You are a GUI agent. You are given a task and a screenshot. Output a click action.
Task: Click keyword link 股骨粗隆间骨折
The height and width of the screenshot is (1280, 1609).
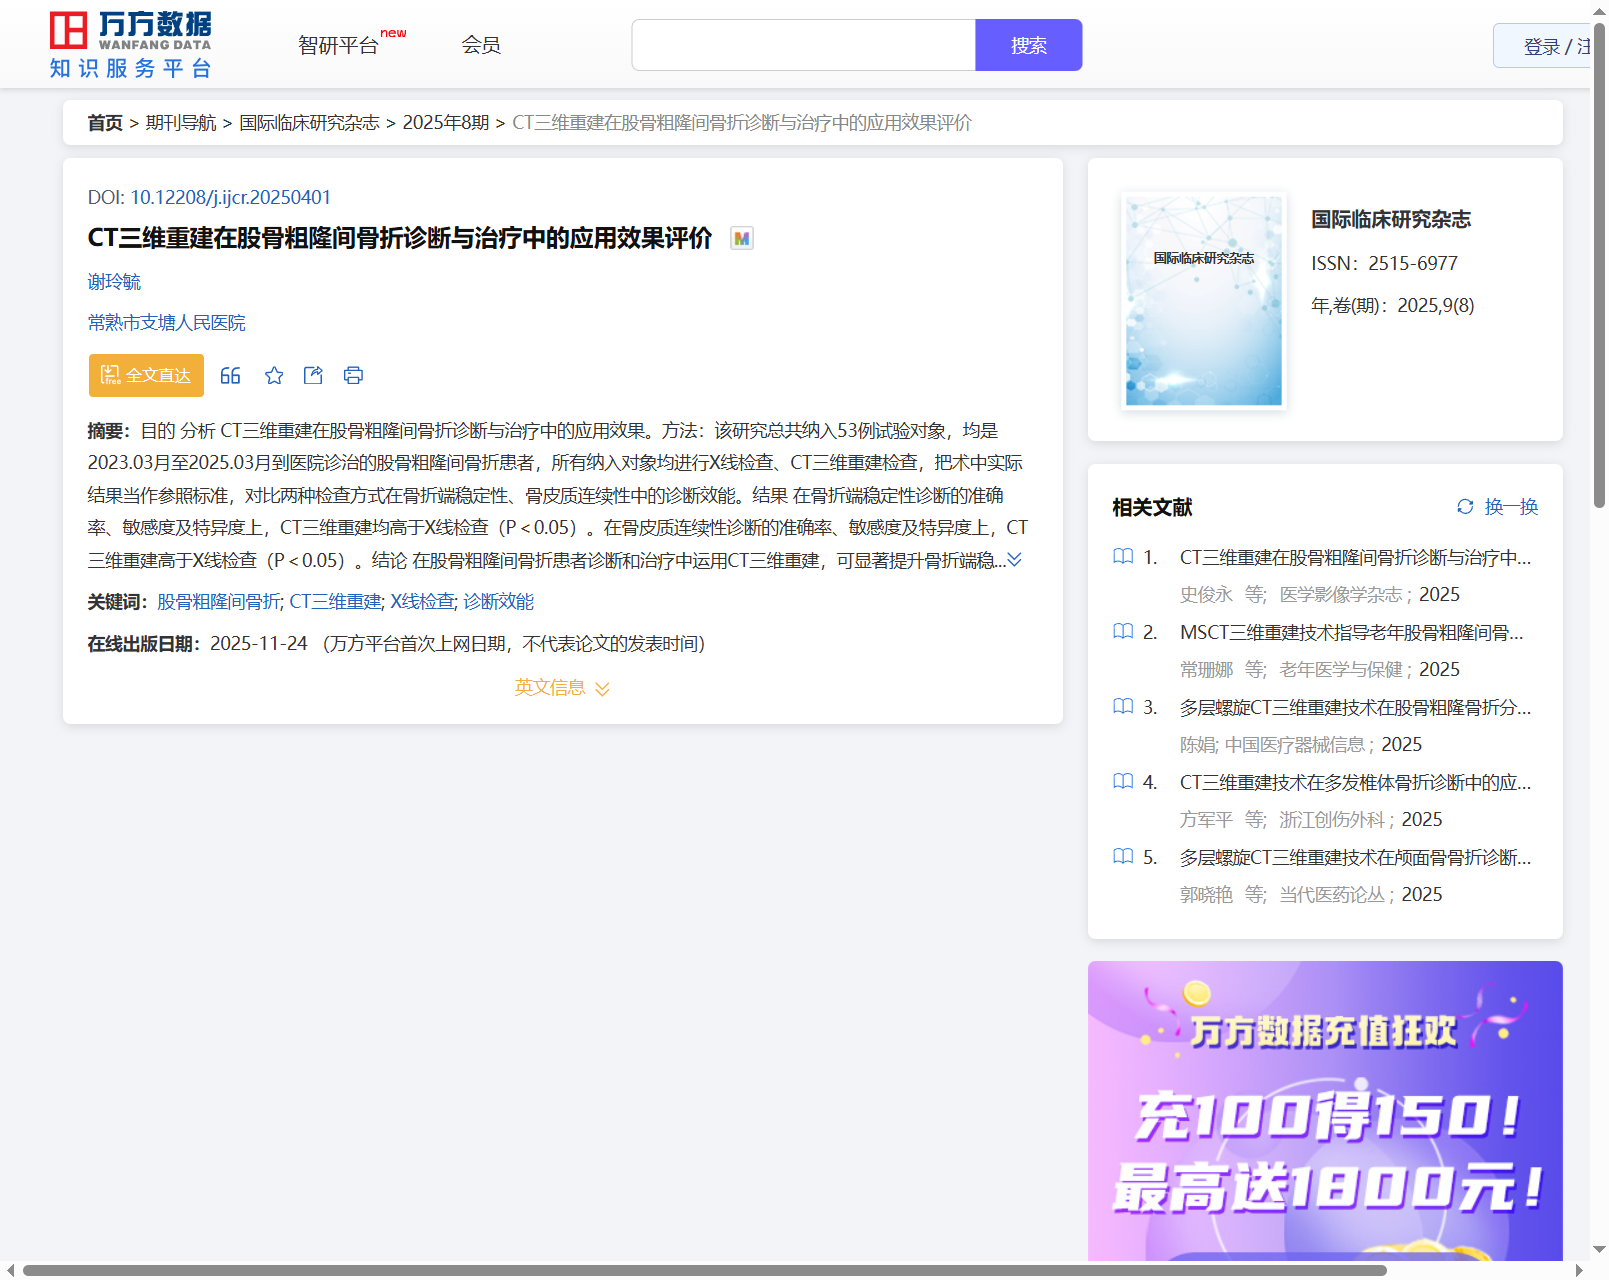219,602
